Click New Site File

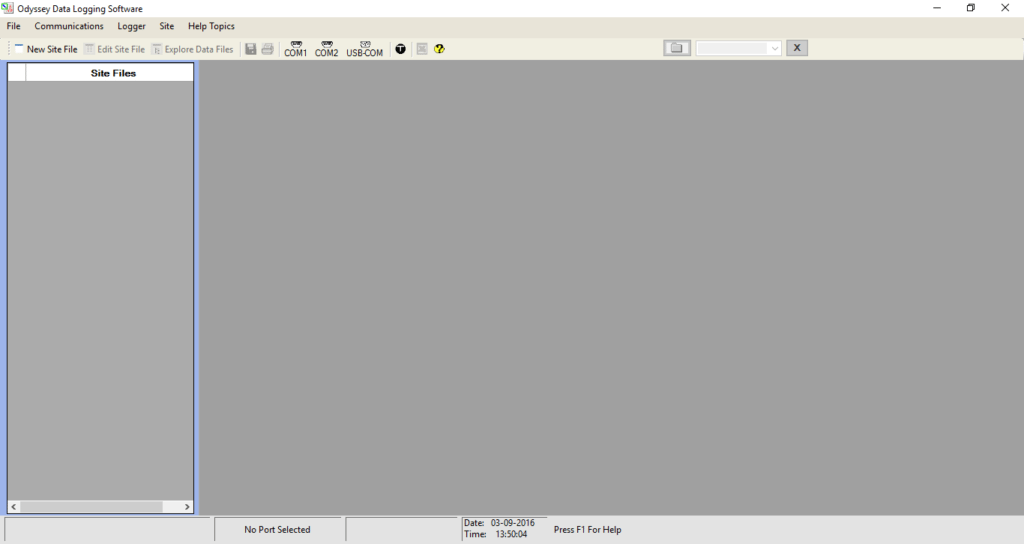point(45,49)
